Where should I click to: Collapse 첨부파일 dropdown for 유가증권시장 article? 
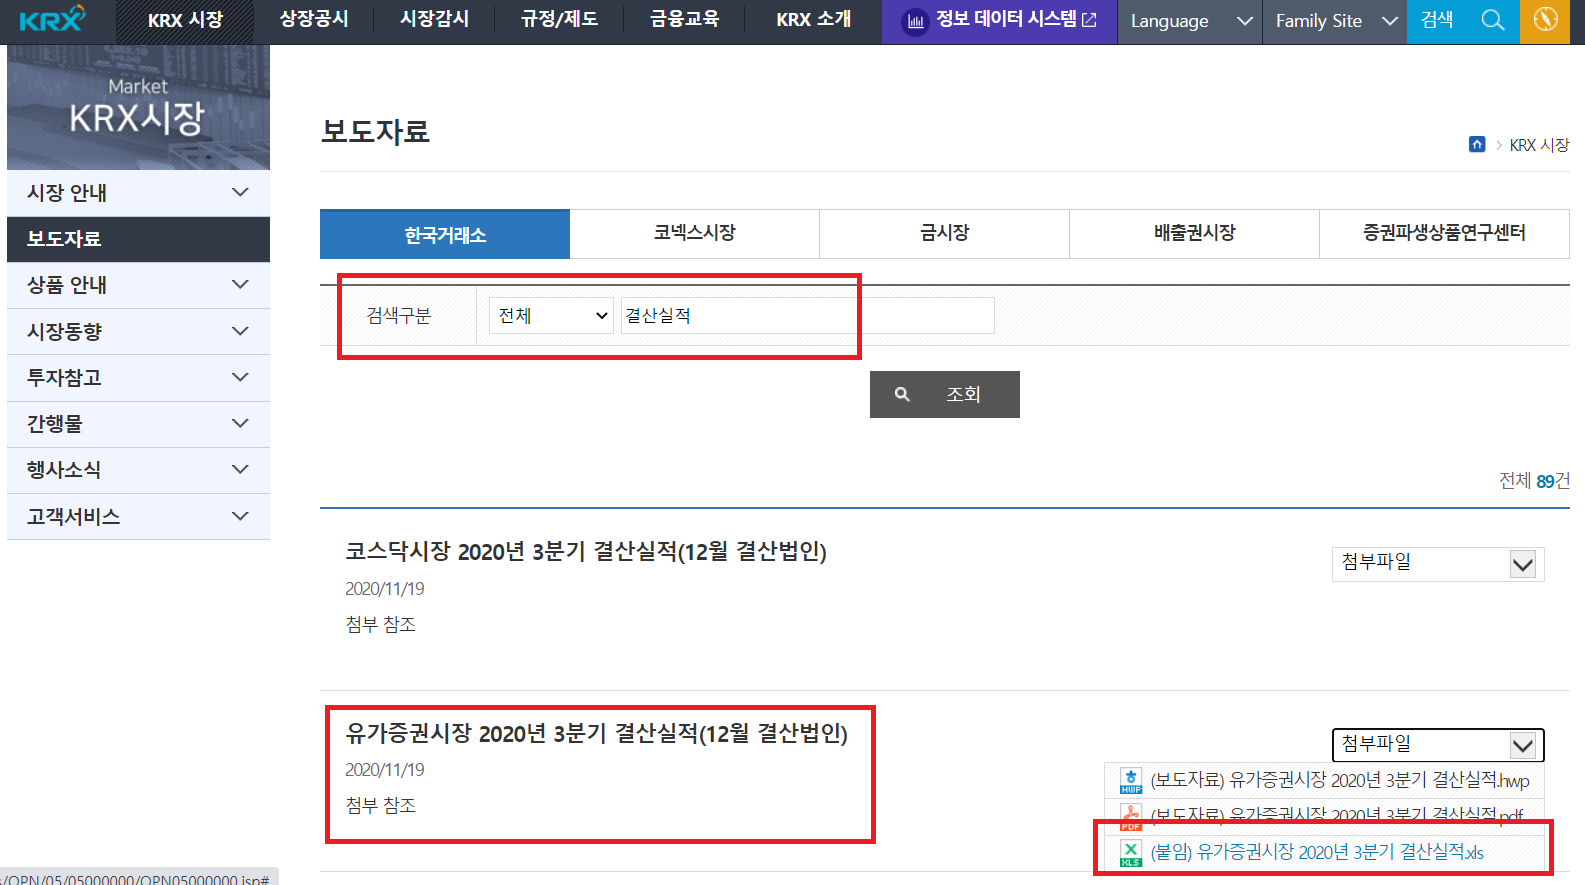pos(1438,745)
